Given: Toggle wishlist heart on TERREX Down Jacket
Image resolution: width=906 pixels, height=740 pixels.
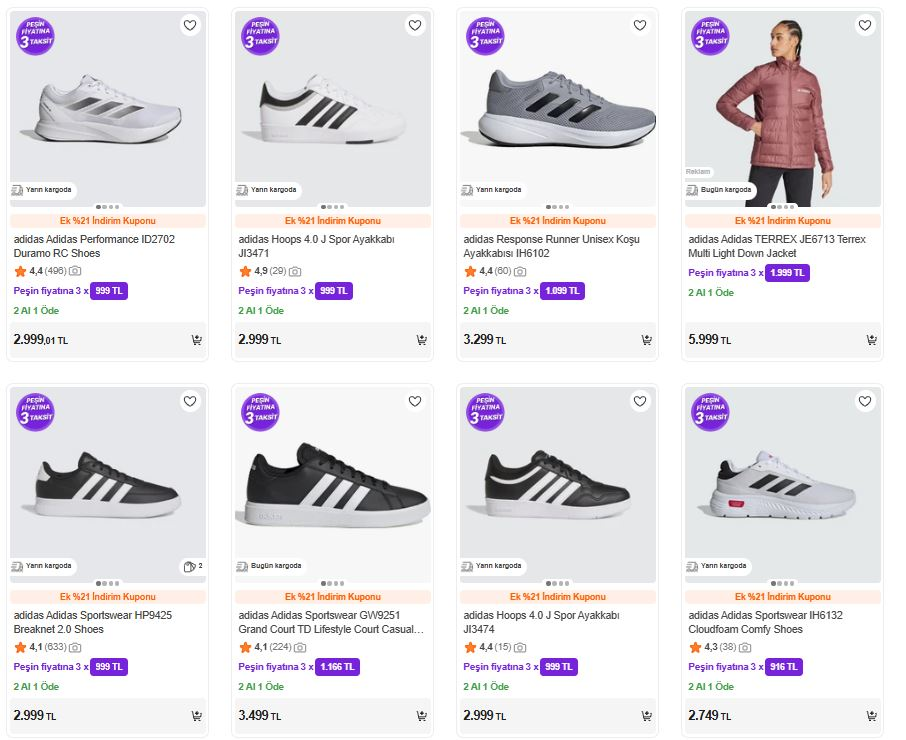Looking at the screenshot, I should point(865,26).
